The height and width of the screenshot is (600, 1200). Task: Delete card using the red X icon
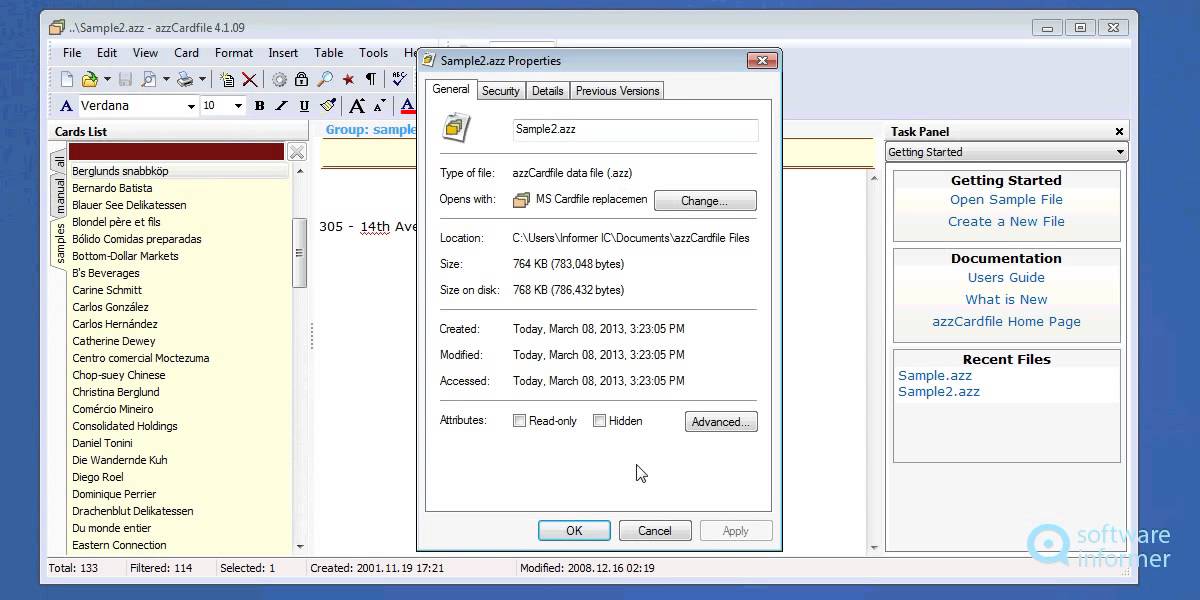coord(250,79)
